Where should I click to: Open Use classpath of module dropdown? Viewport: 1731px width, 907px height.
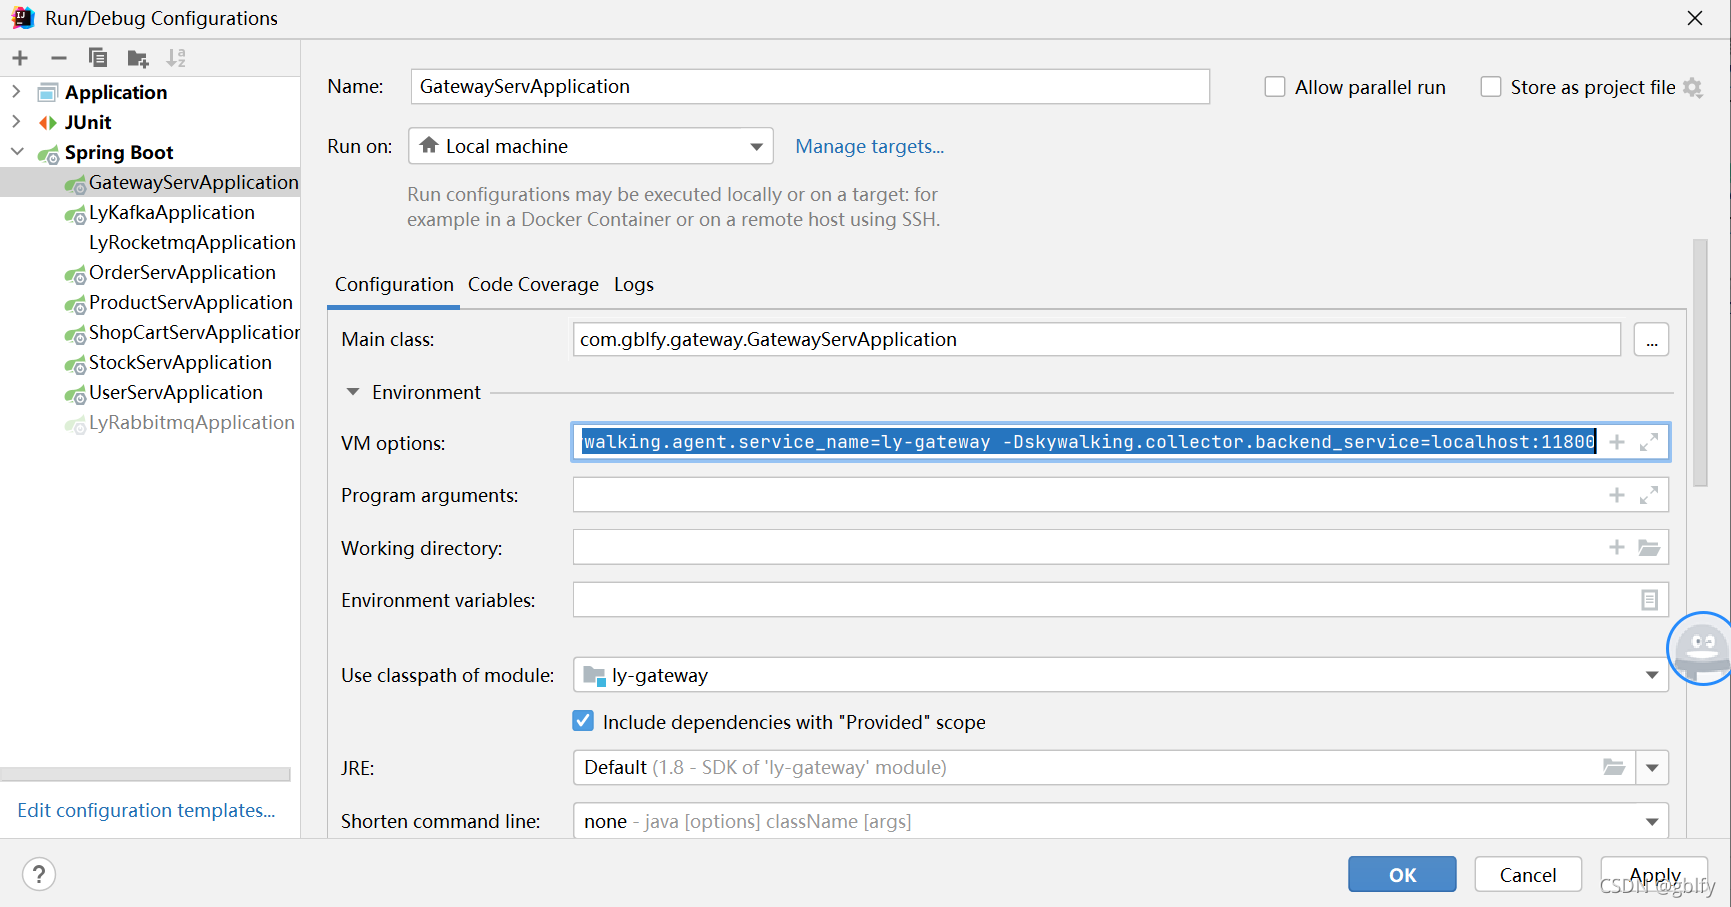point(1121,675)
